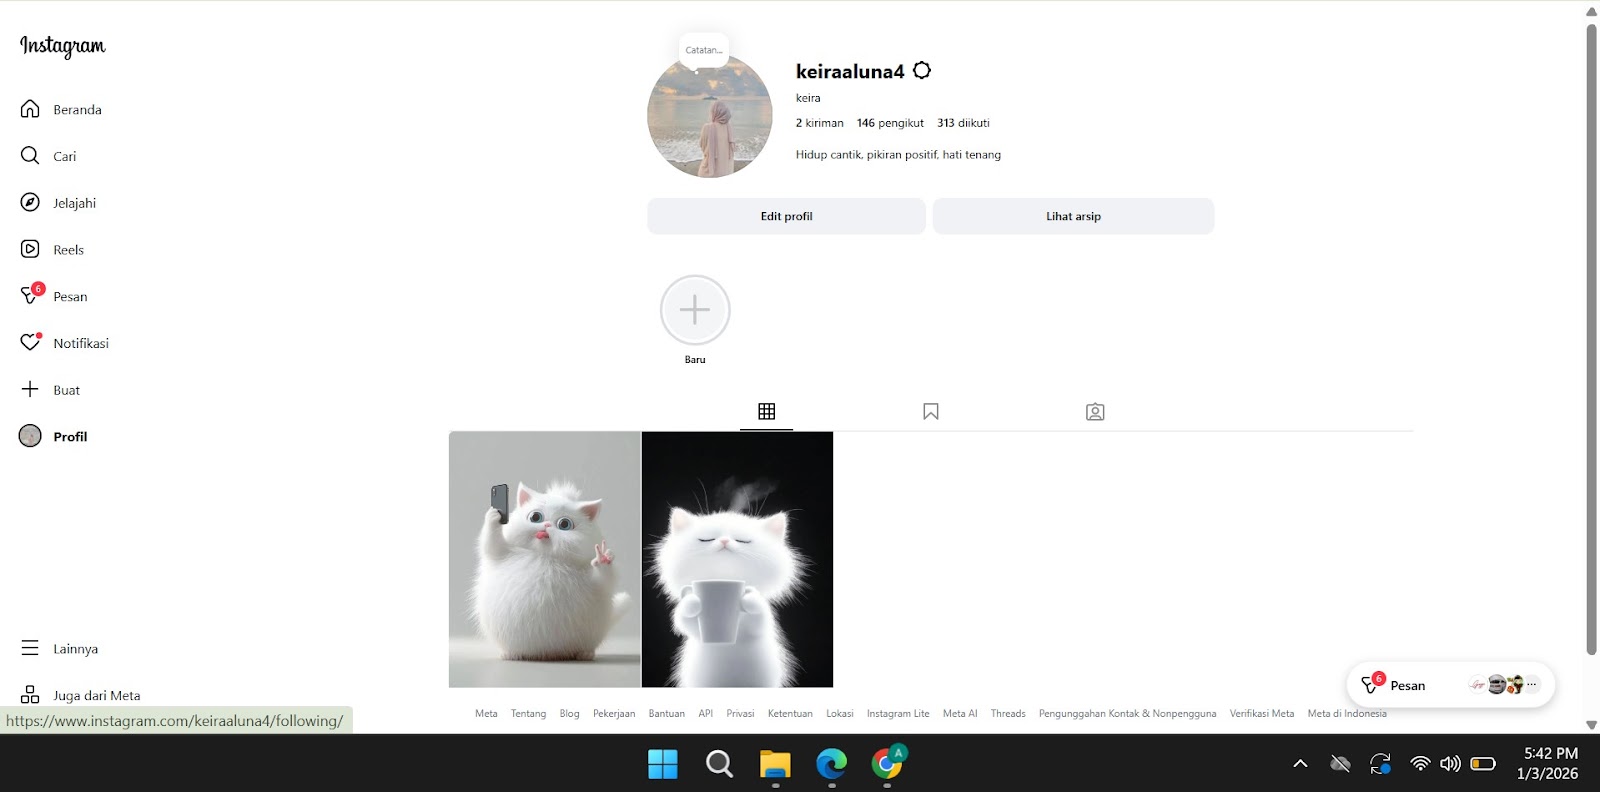Open the 146 pengikut followers link
The width and height of the screenshot is (1600, 792).
click(890, 123)
